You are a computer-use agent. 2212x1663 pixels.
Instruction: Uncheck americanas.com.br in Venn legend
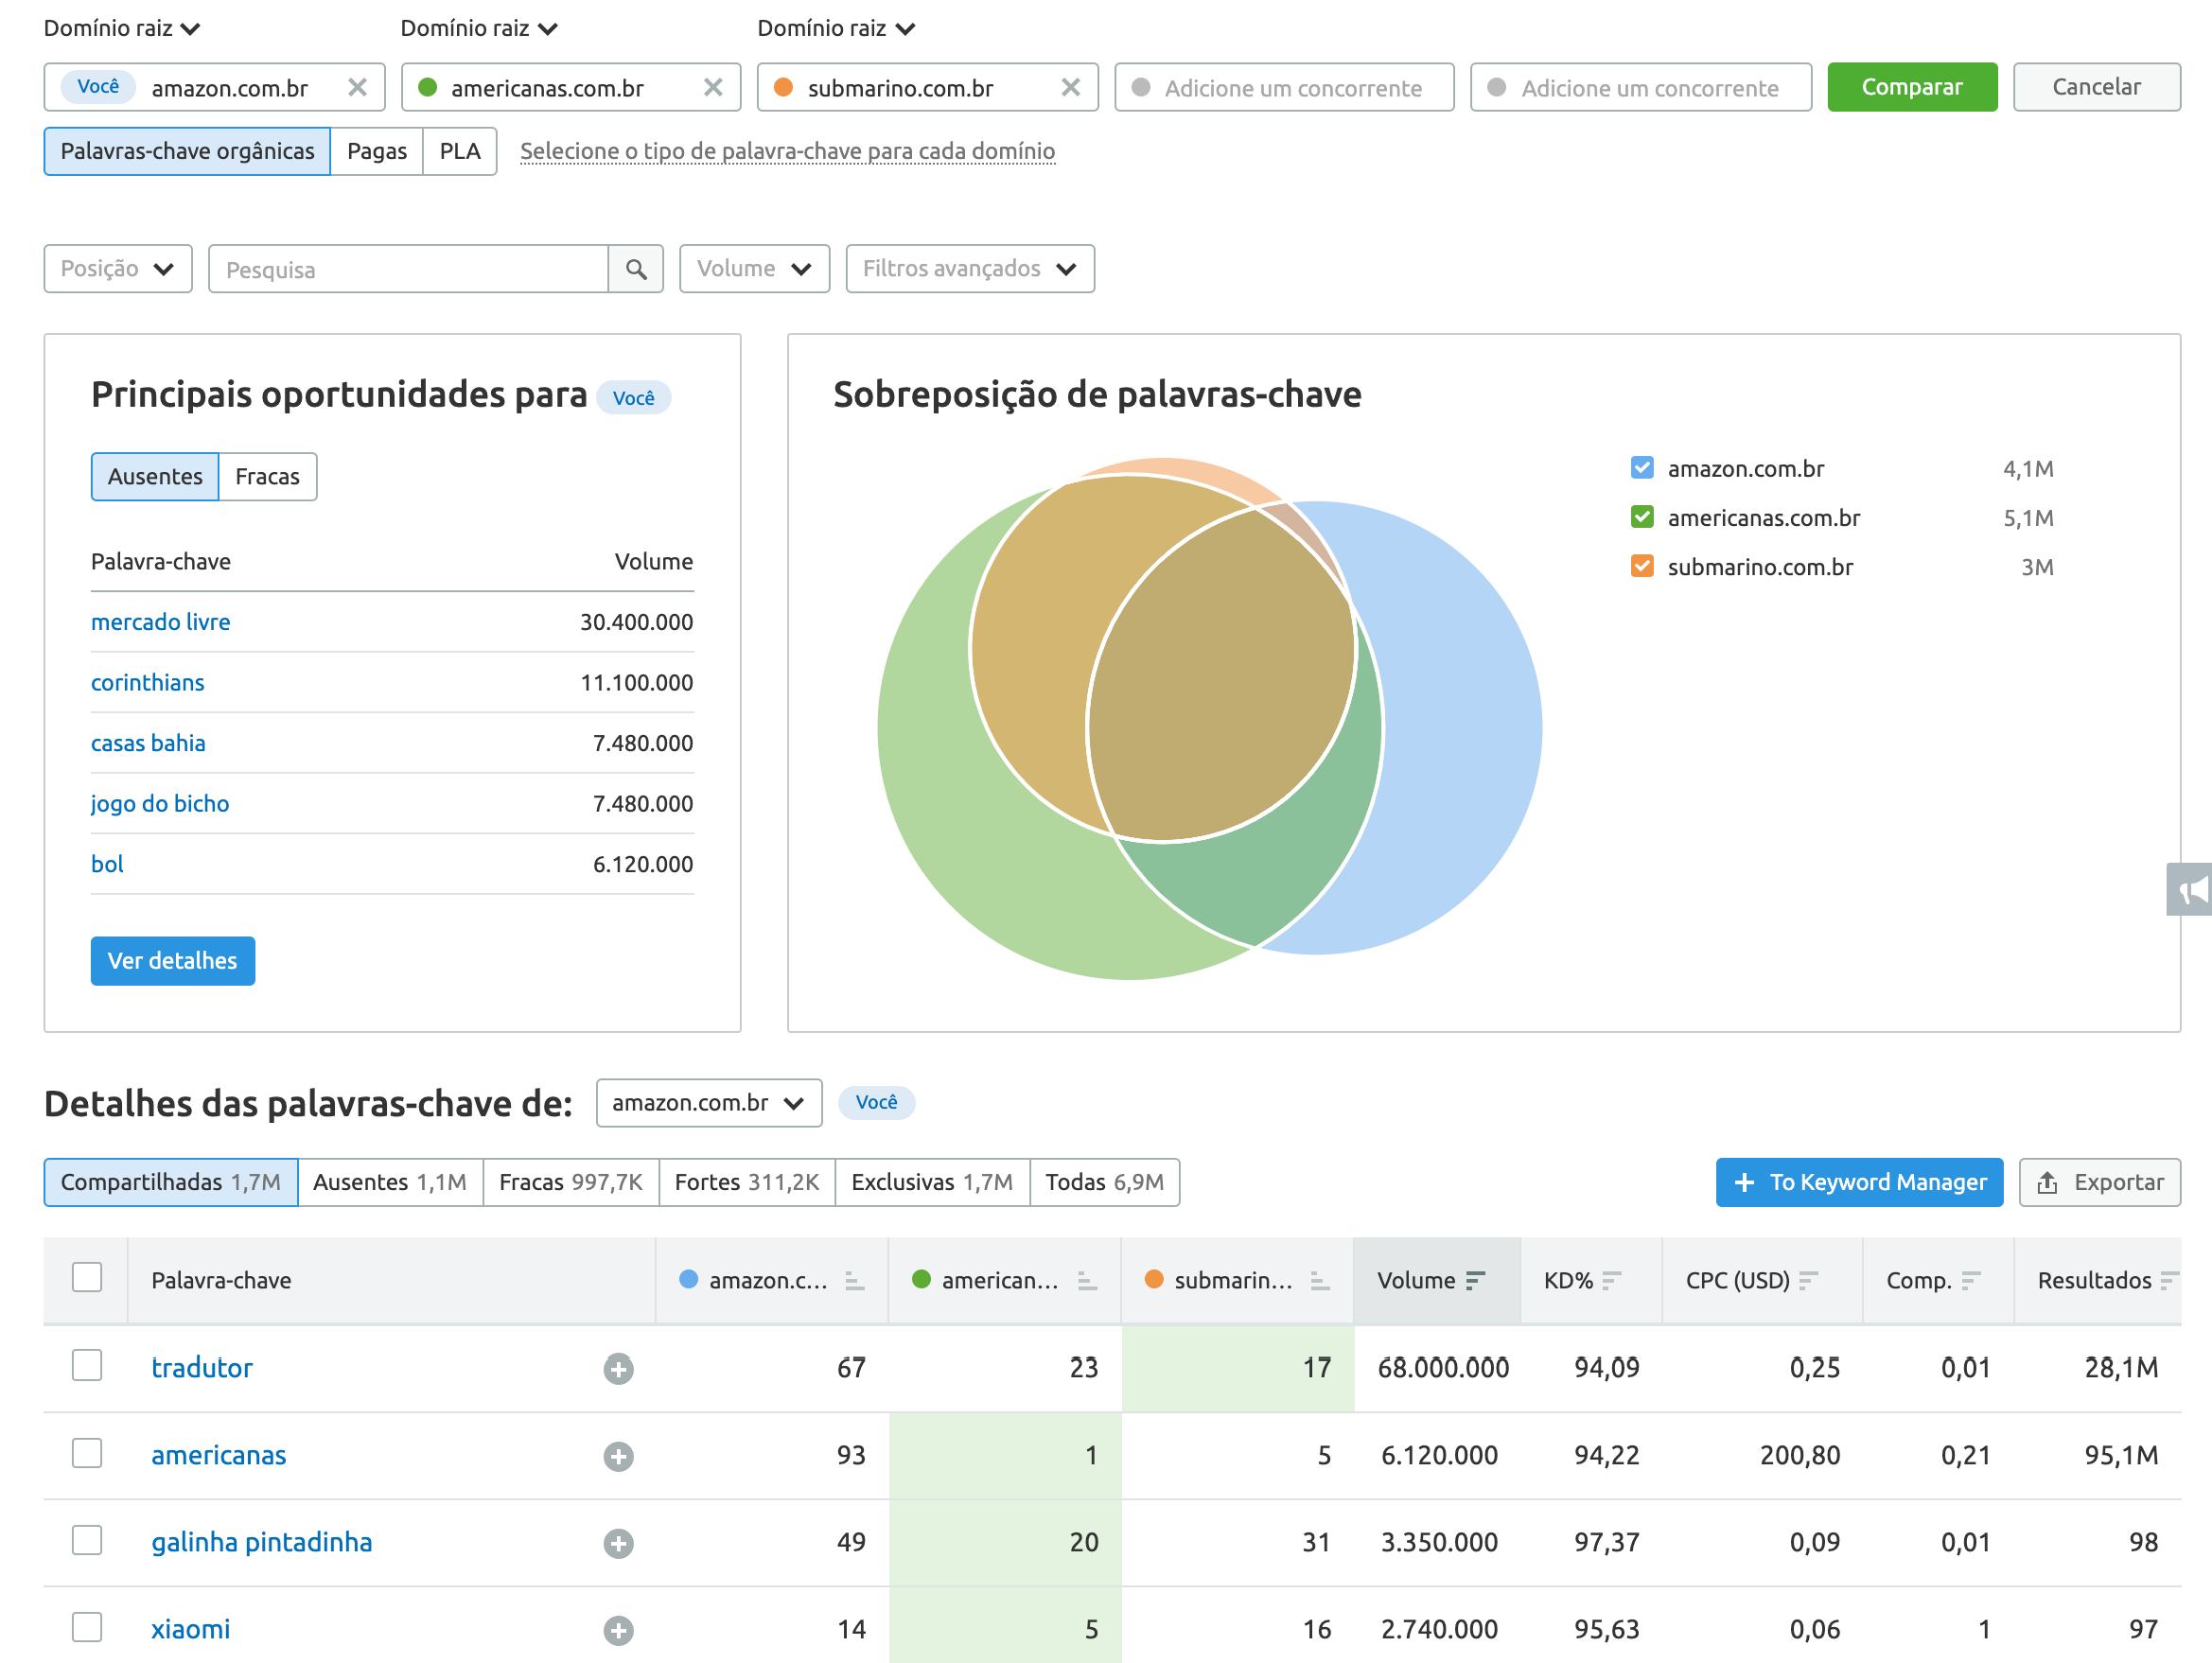(x=1642, y=517)
